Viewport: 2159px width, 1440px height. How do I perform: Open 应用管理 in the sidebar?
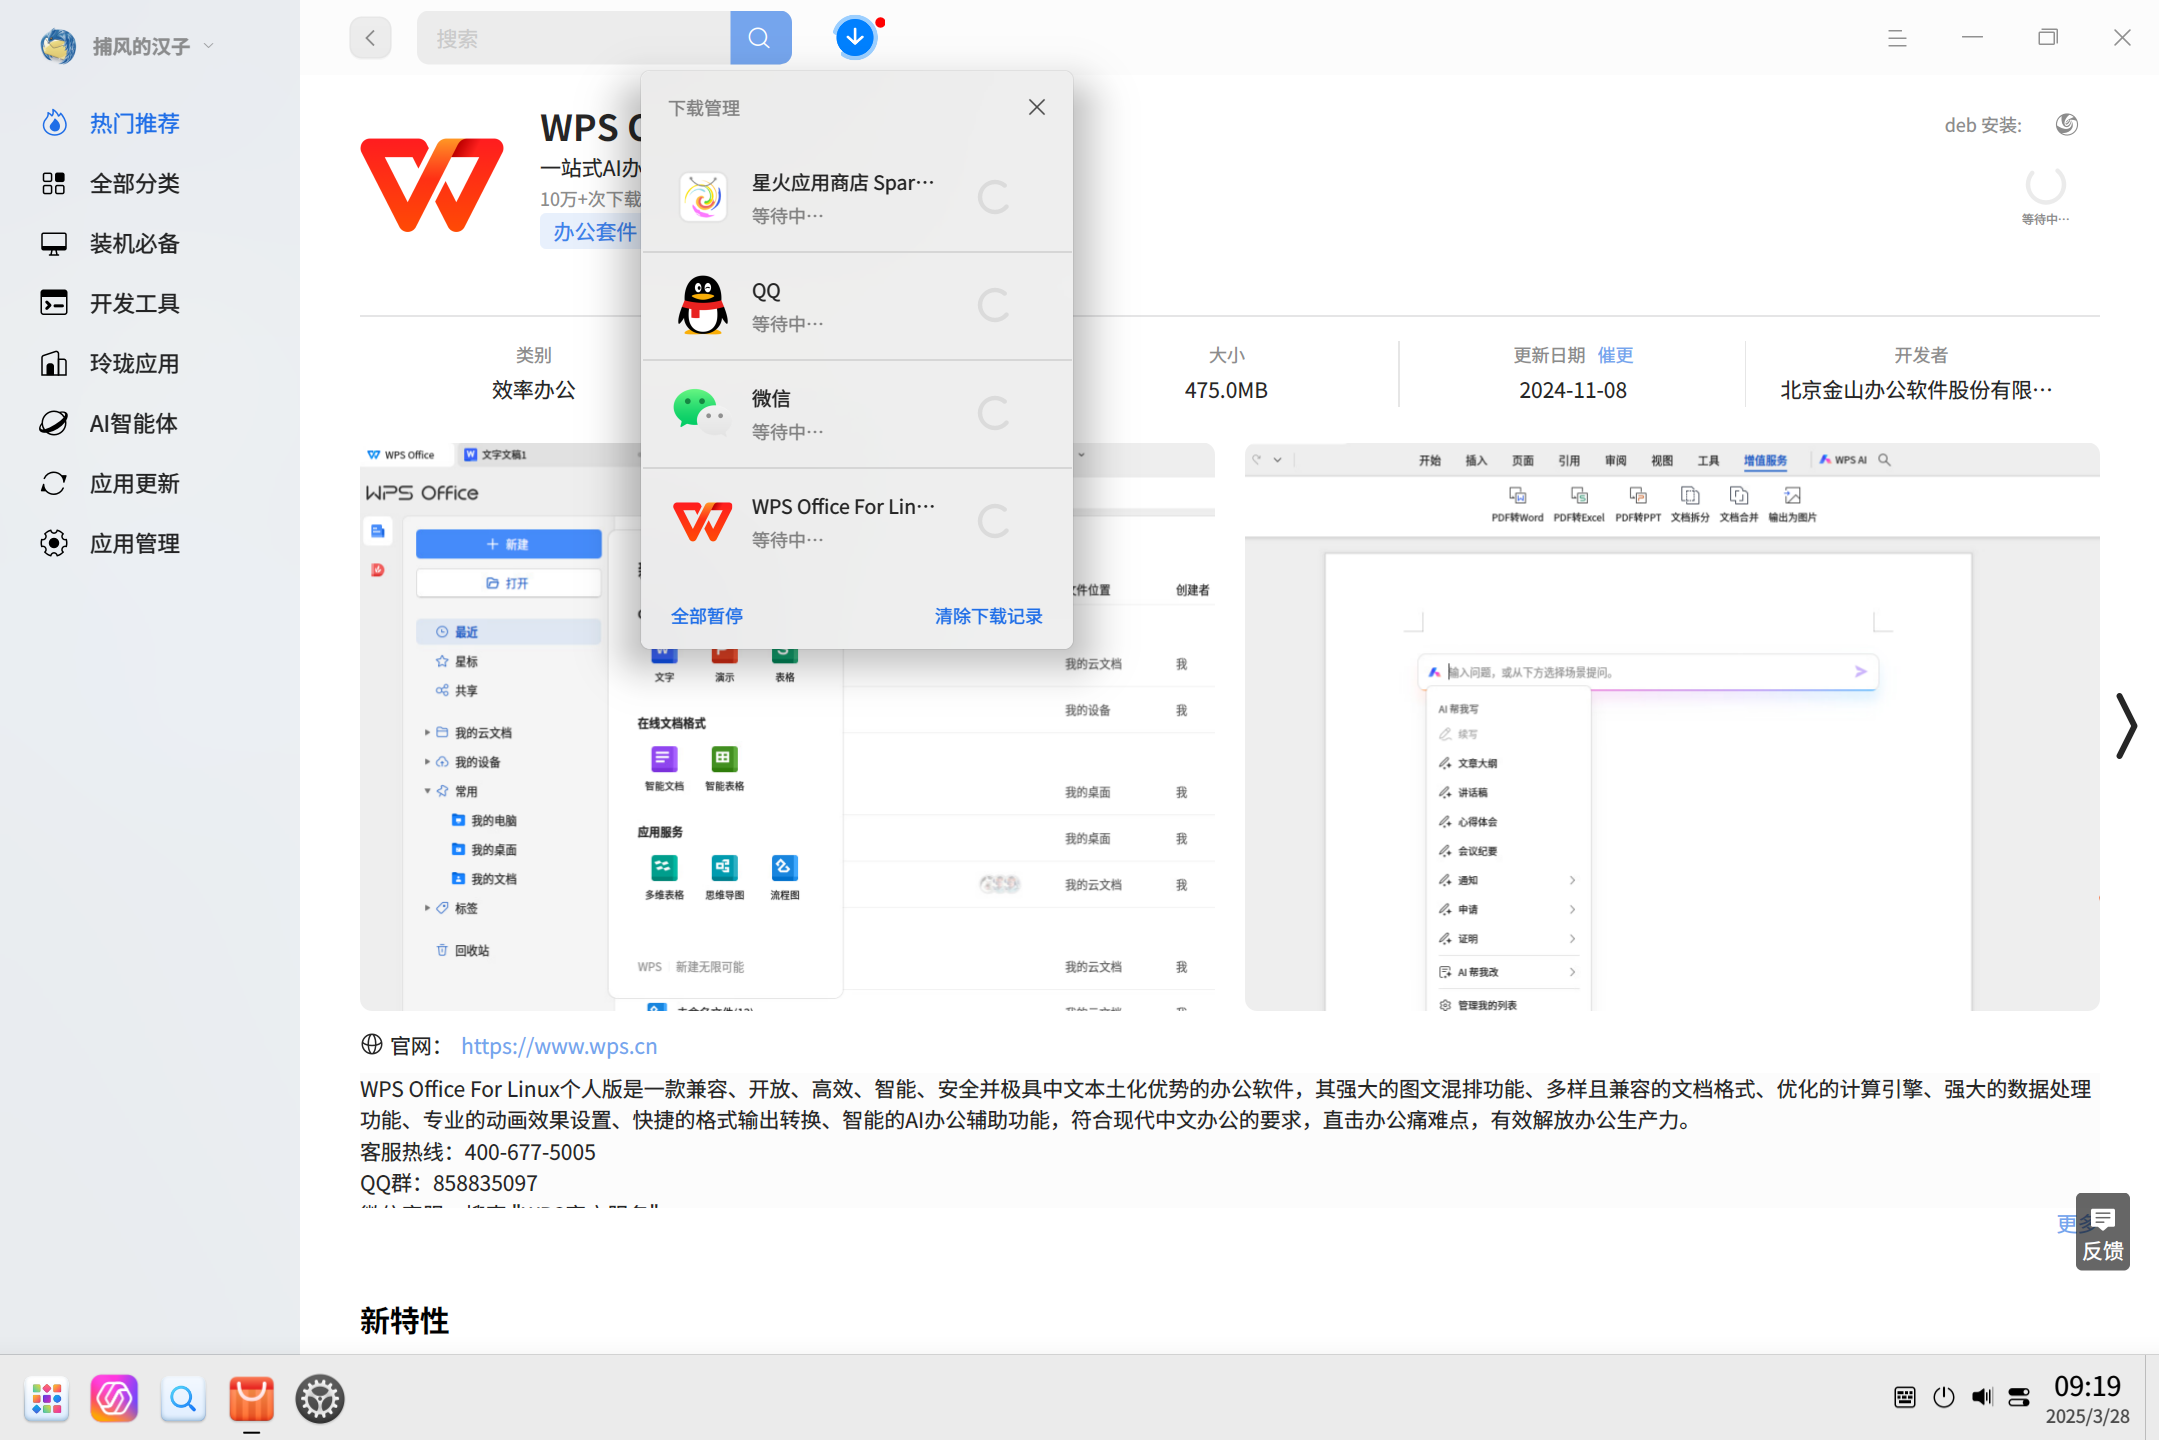[134, 543]
